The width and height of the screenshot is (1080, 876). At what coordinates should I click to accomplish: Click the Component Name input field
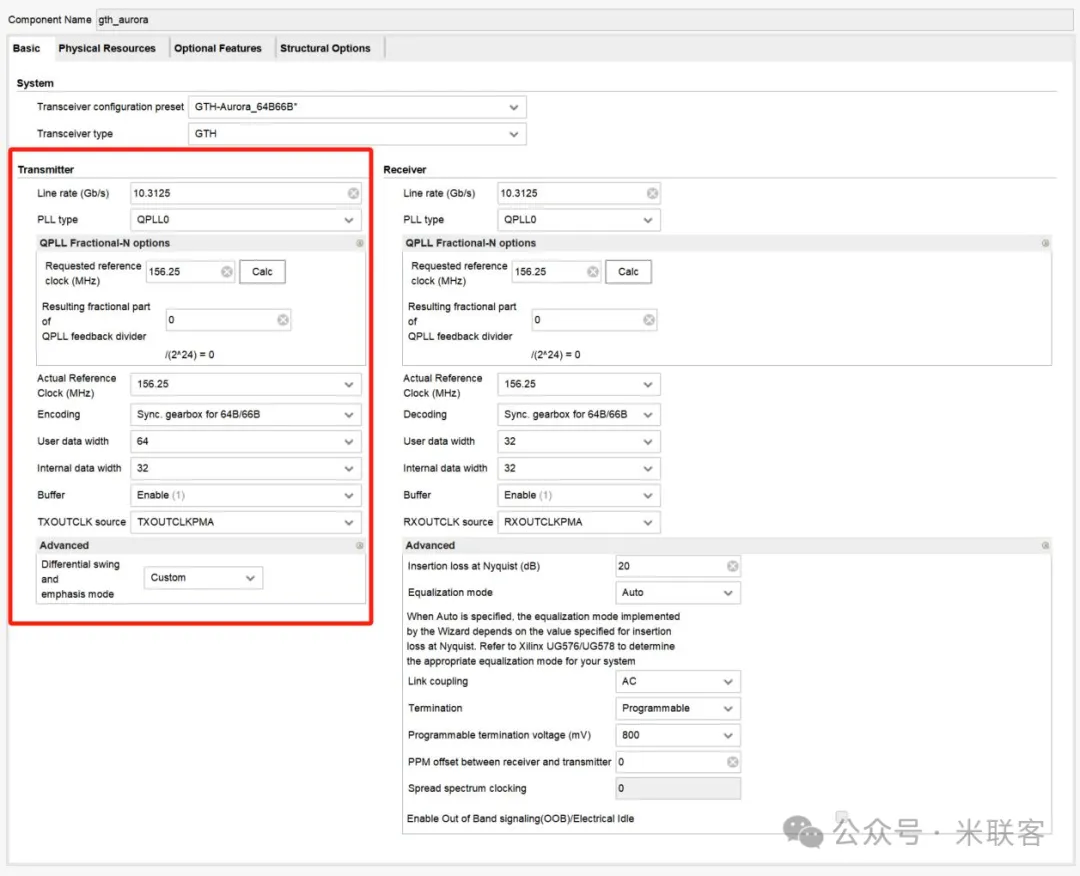(x=584, y=20)
